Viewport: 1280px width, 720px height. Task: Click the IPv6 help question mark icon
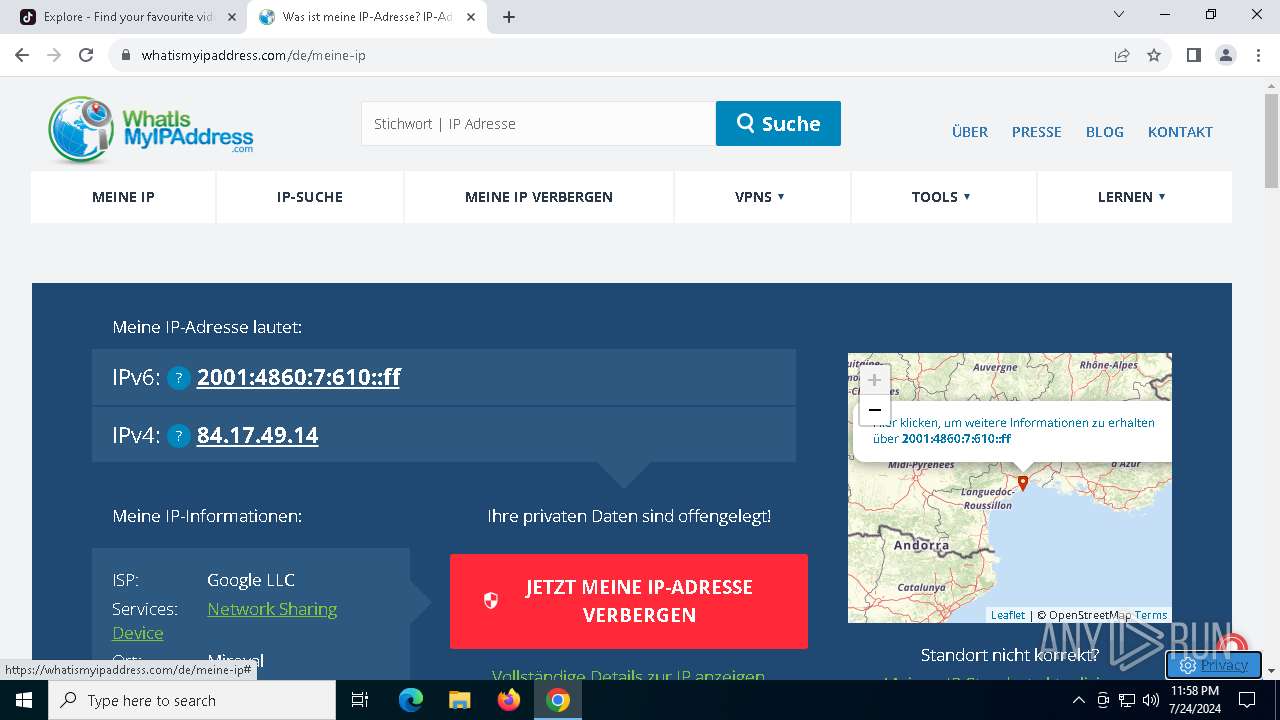coord(179,378)
